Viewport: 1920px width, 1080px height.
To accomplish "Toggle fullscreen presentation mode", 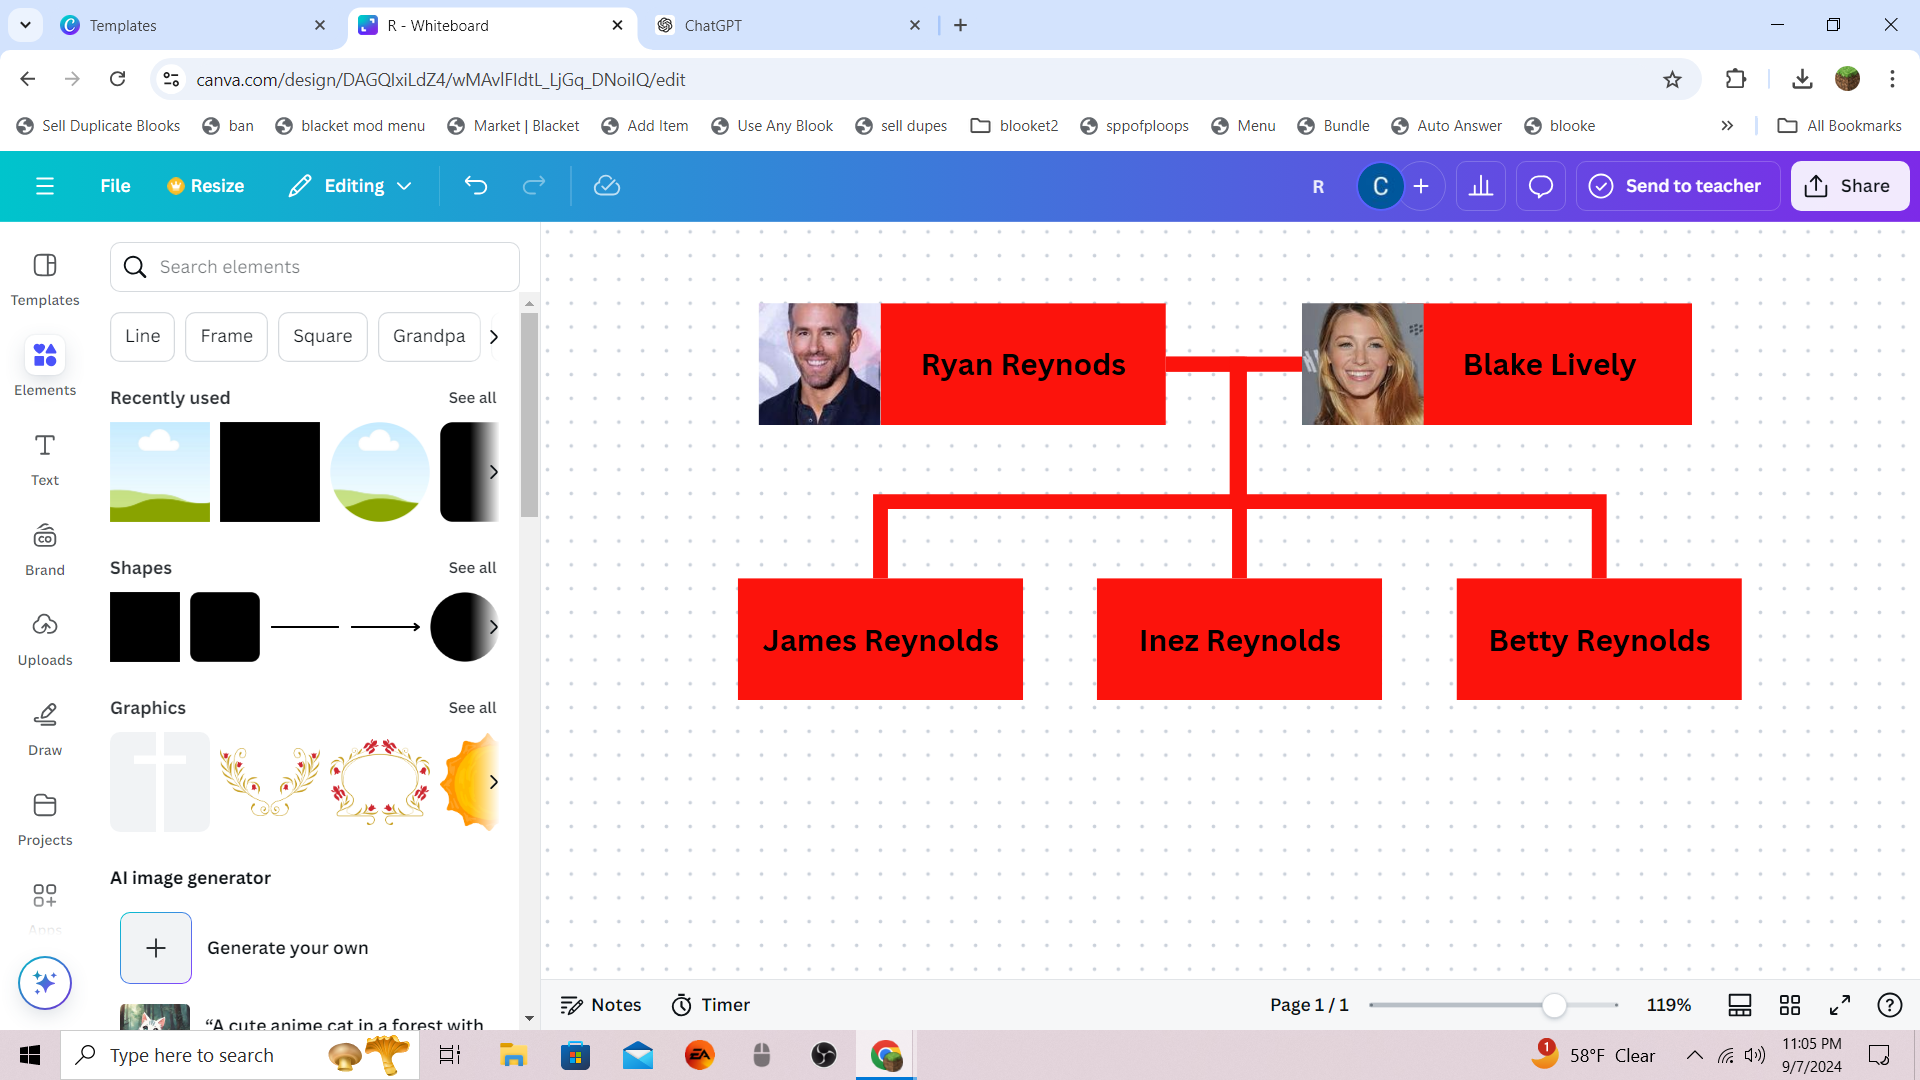I will pos(1840,1005).
